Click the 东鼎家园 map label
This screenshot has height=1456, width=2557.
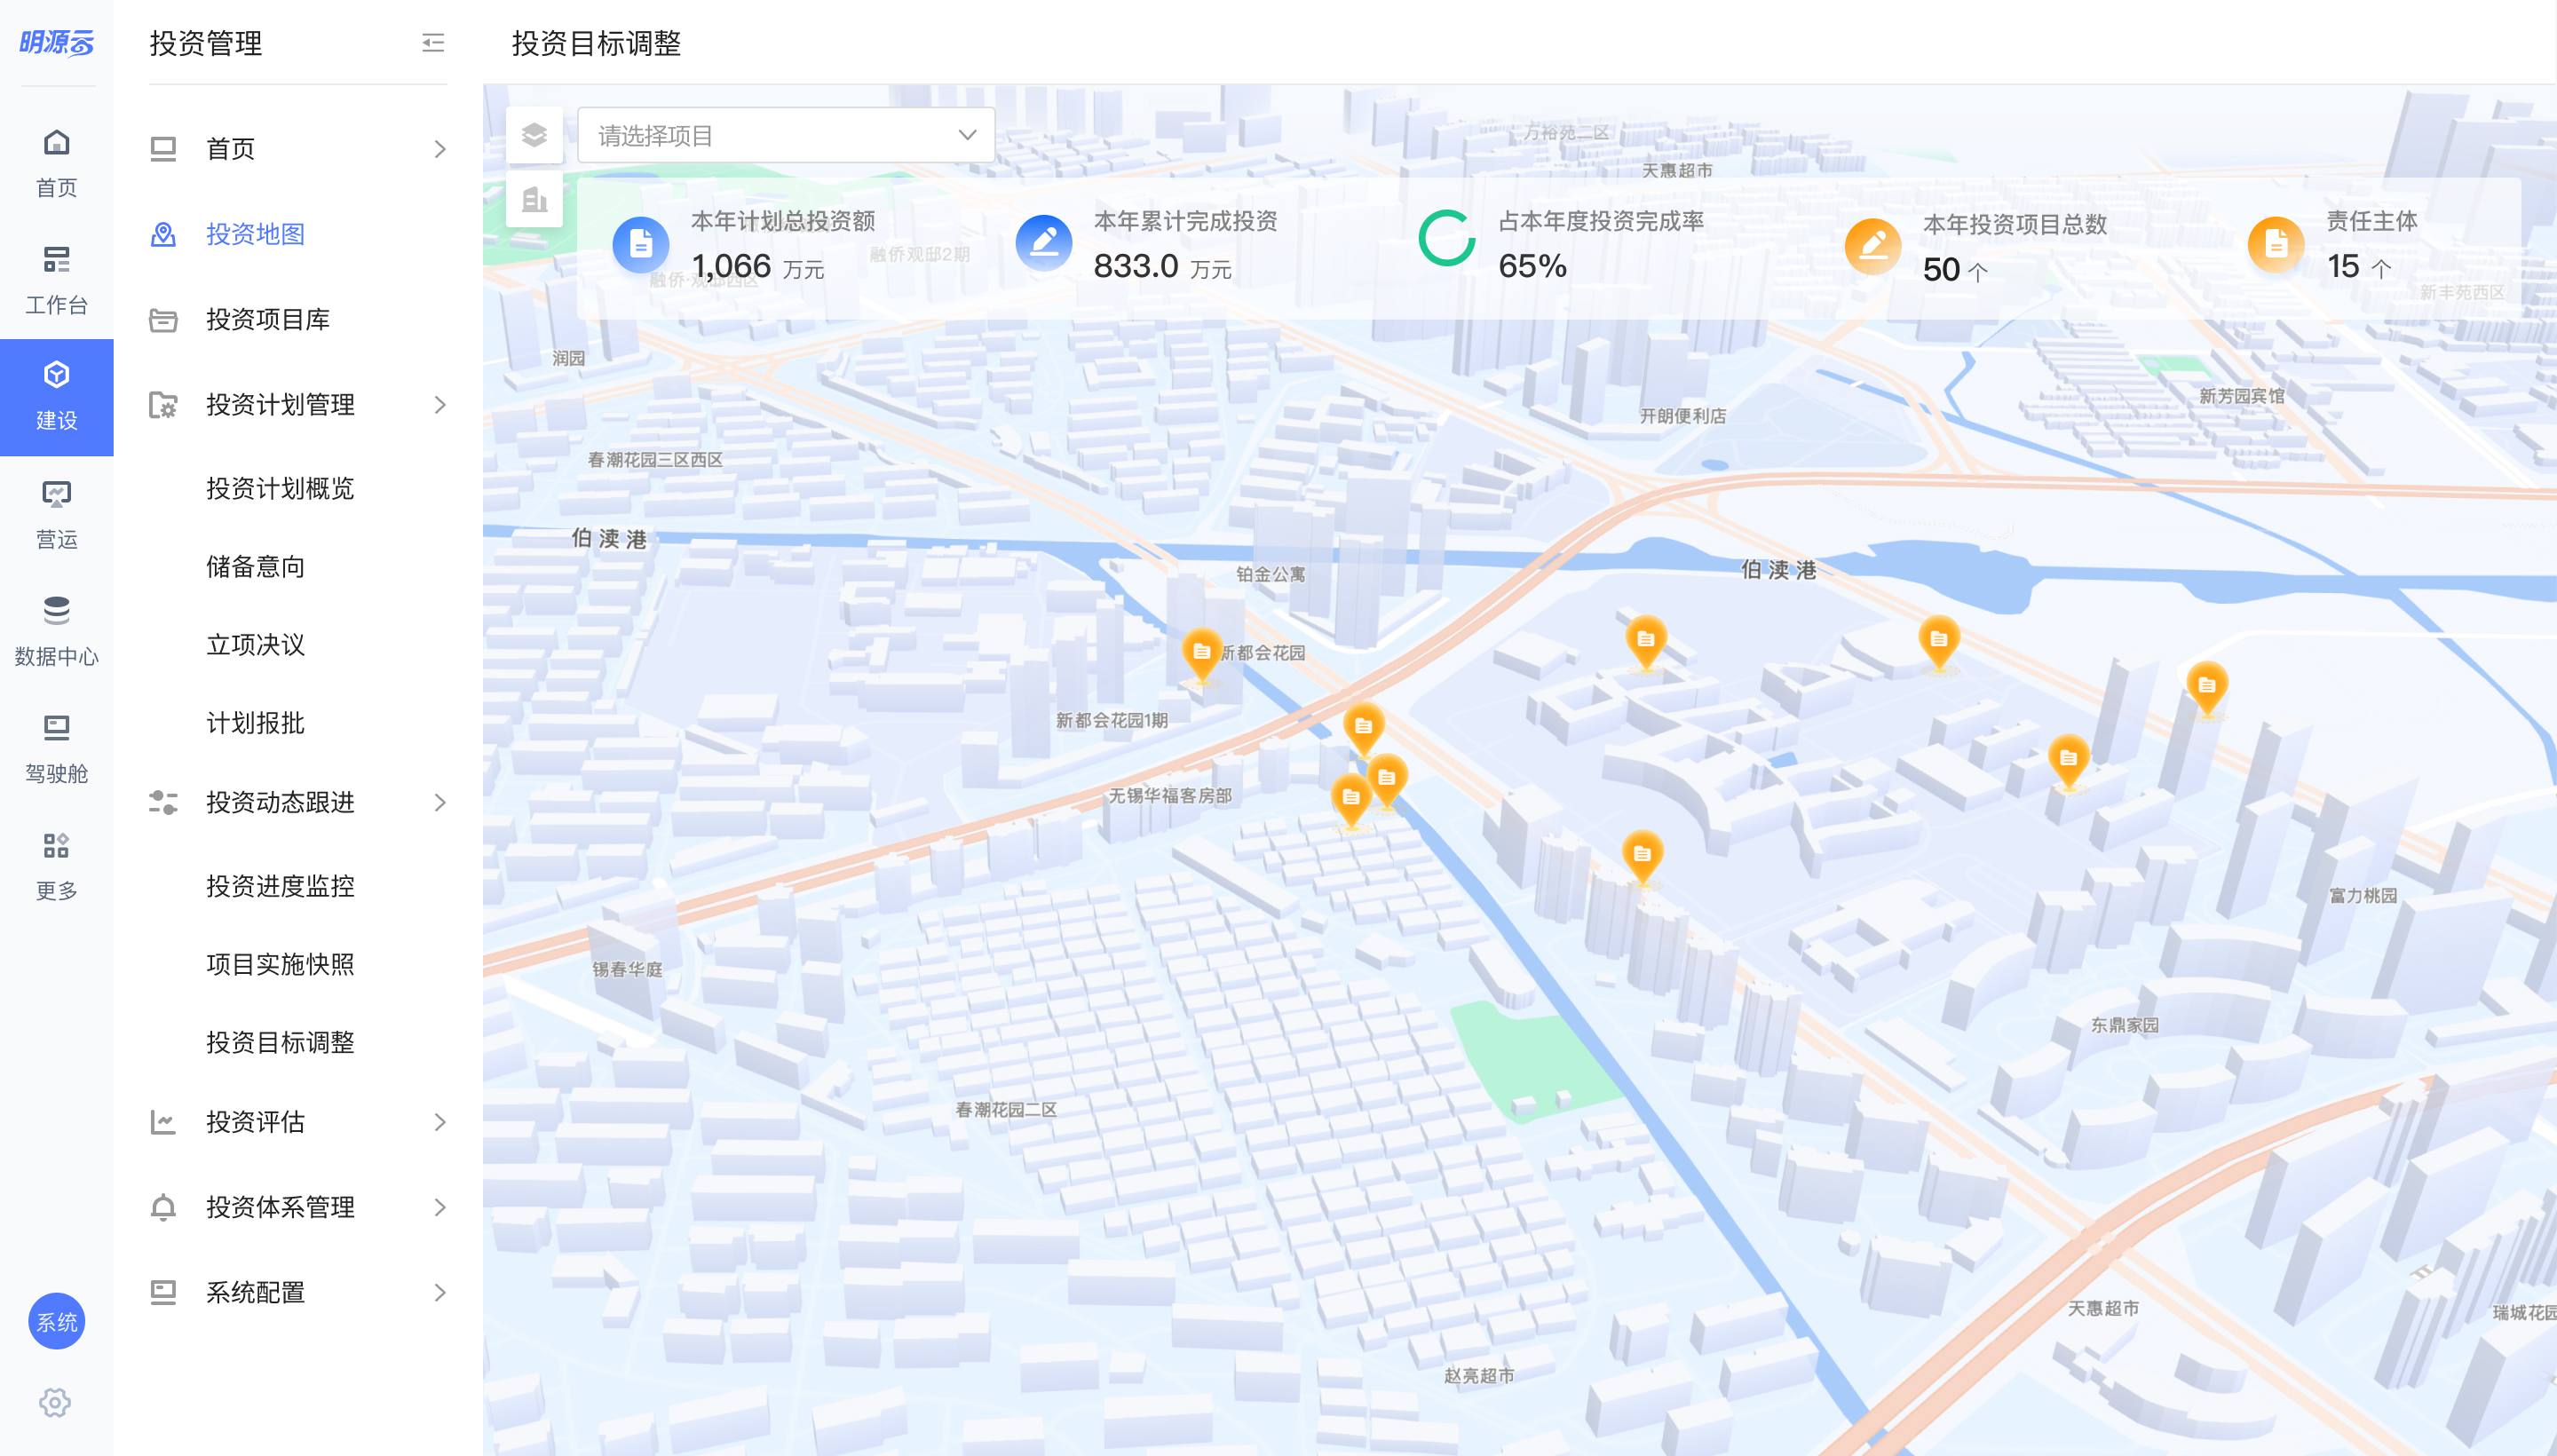click(x=2124, y=1025)
